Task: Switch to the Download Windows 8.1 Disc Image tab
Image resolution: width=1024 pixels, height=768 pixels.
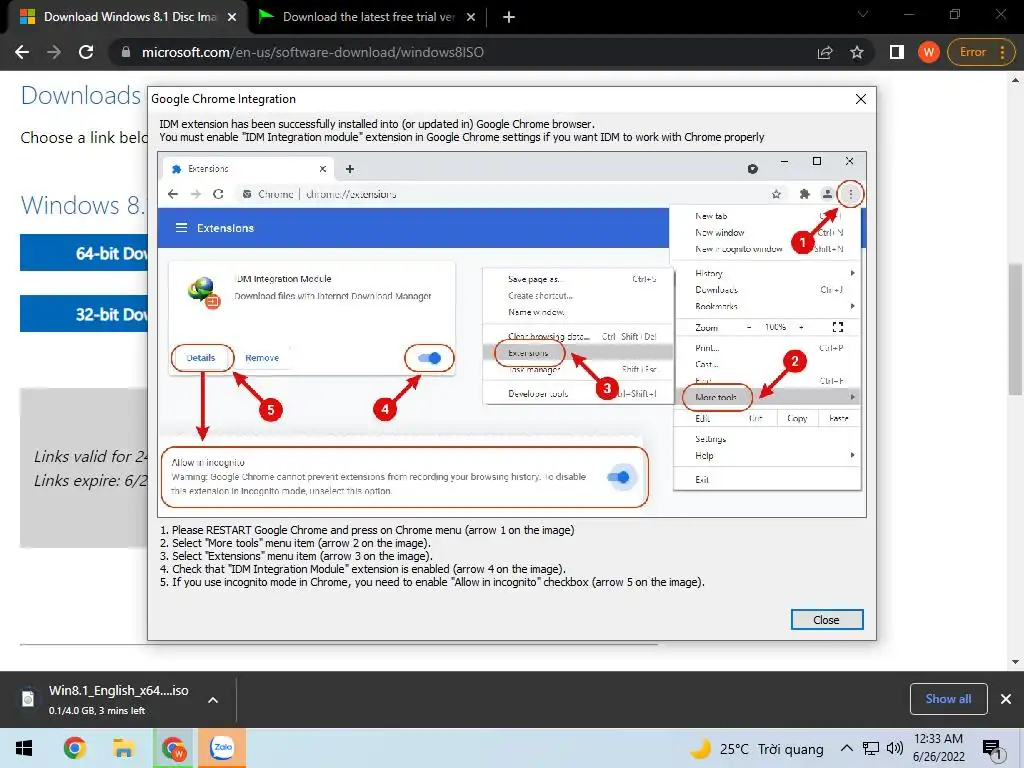Action: pos(129,17)
